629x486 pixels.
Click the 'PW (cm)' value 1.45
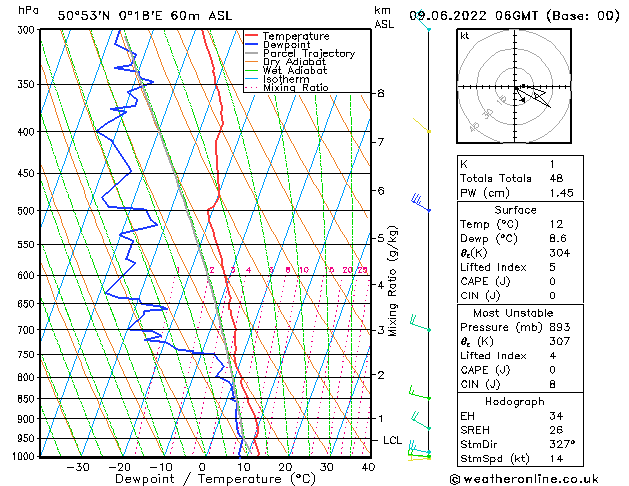pos(561,193)
